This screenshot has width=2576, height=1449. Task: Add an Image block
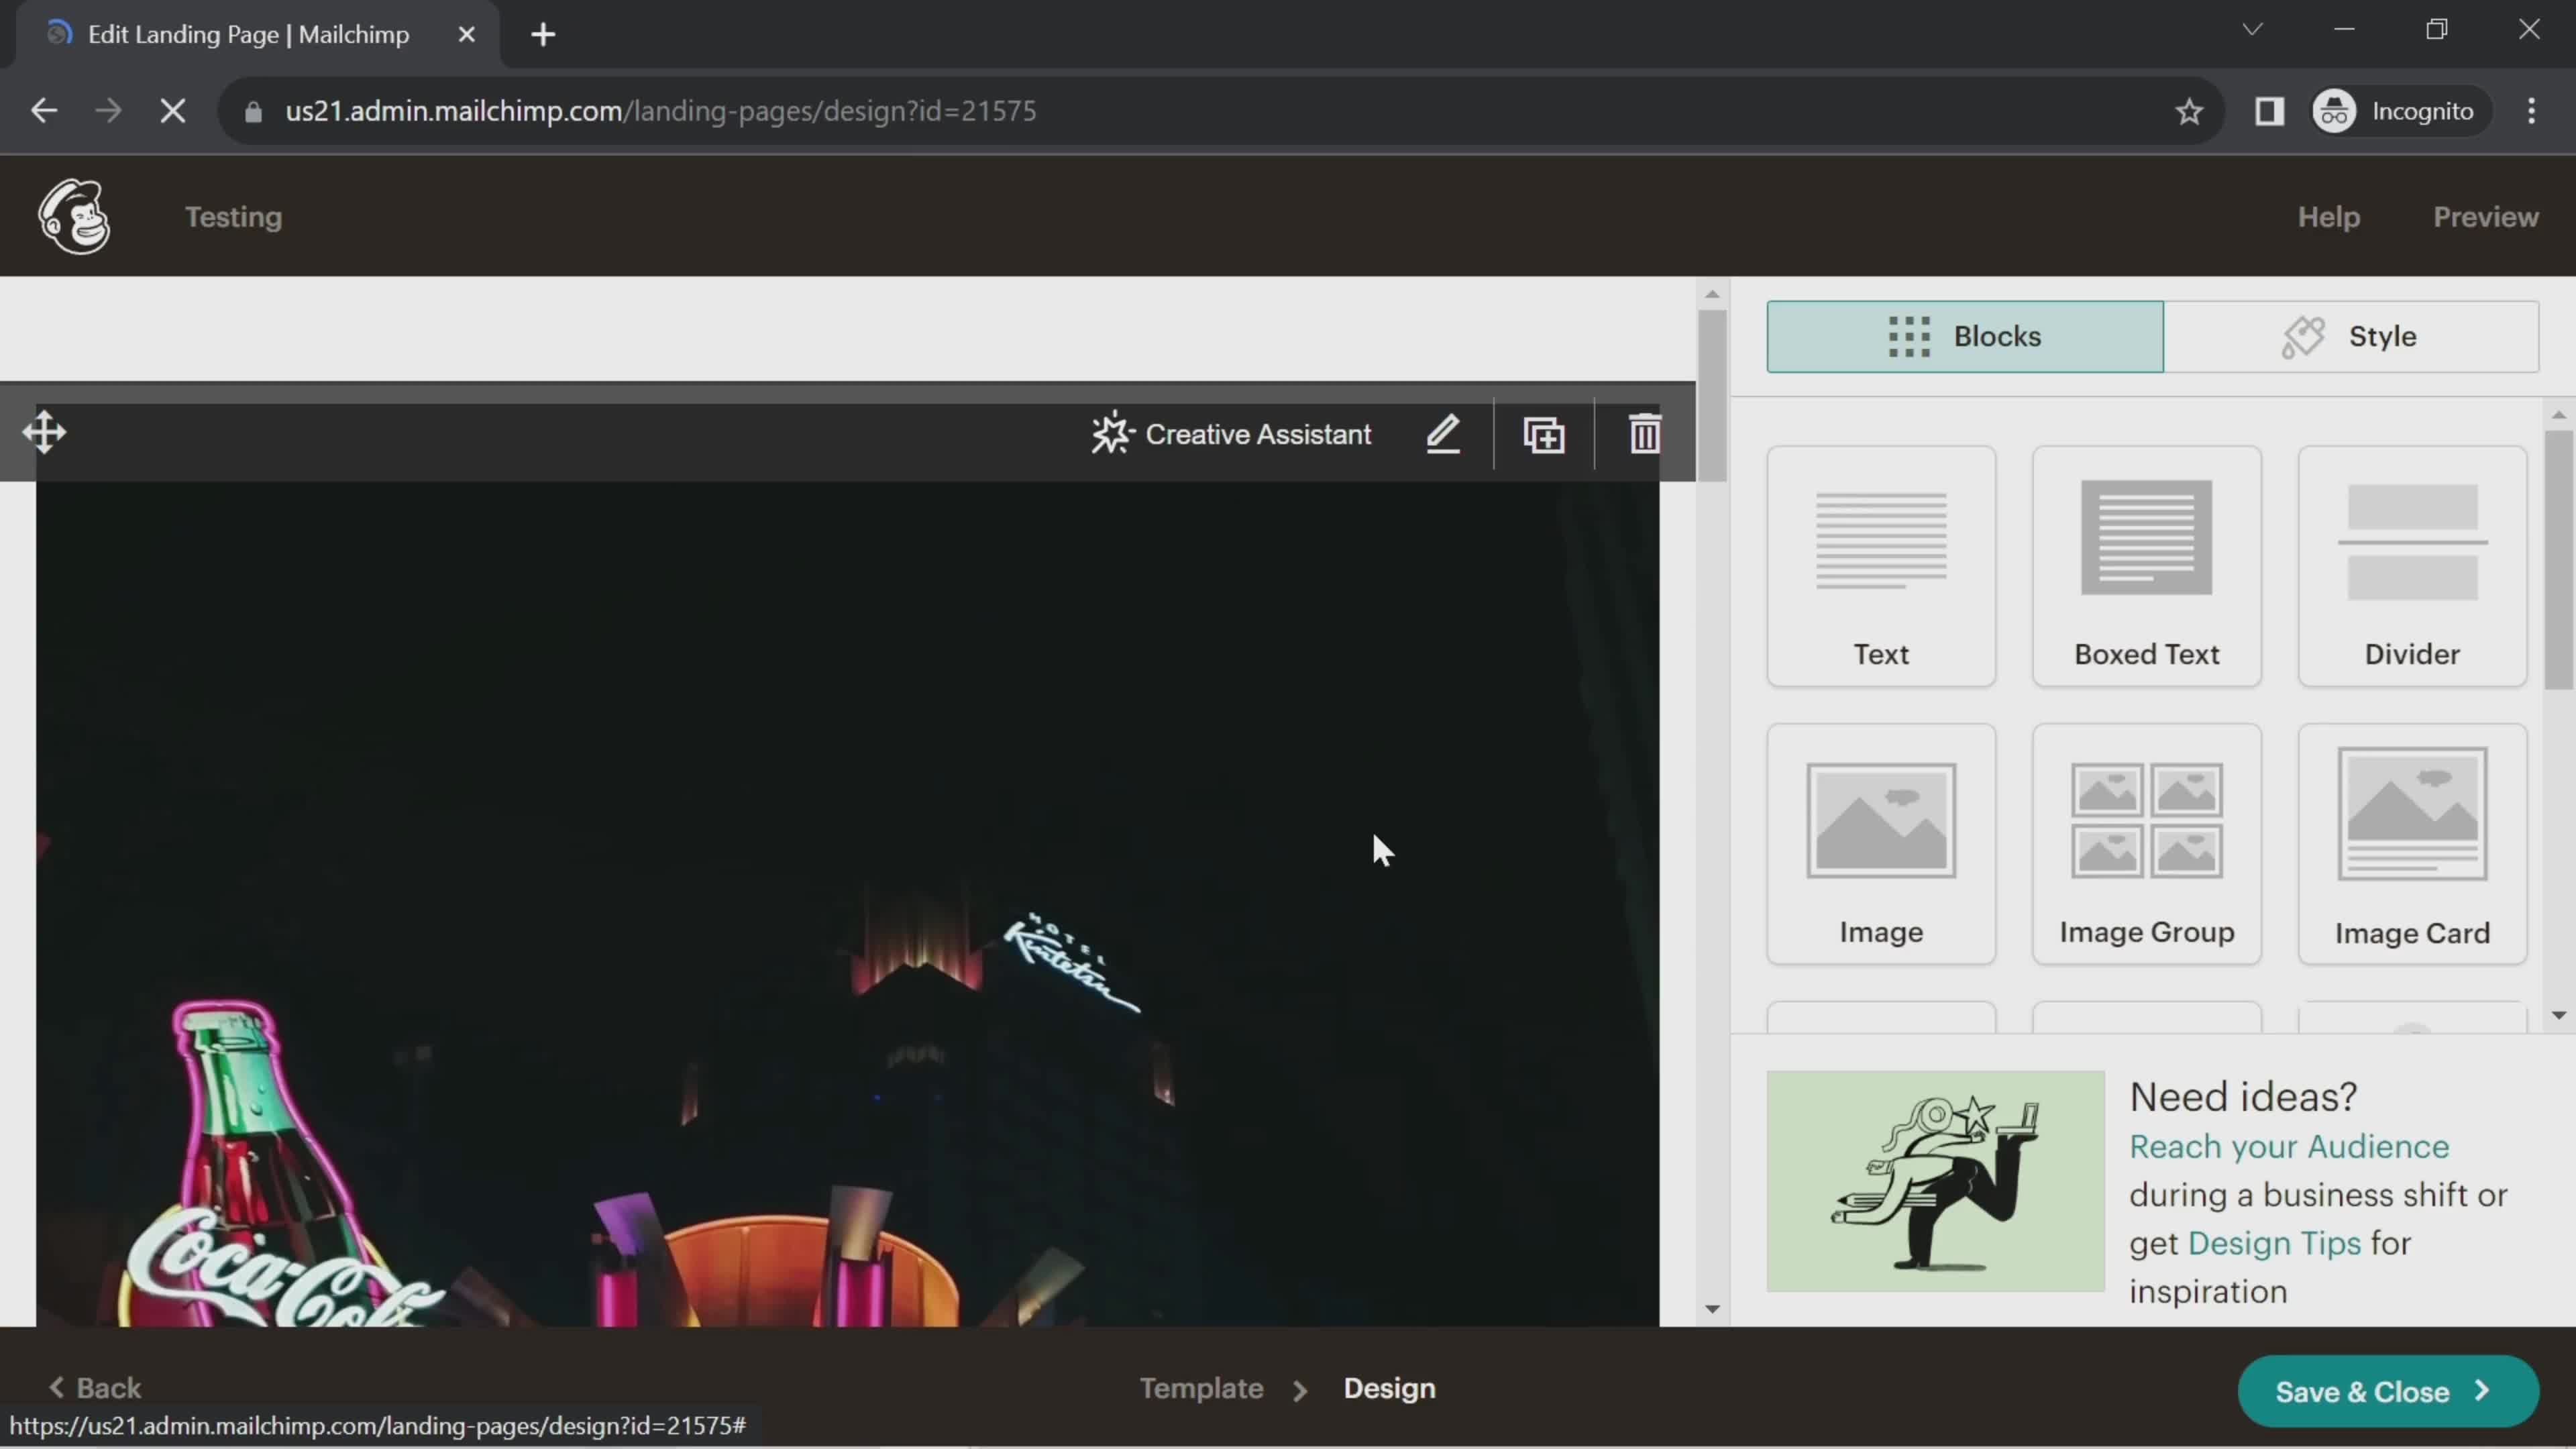click(1881, 845)
